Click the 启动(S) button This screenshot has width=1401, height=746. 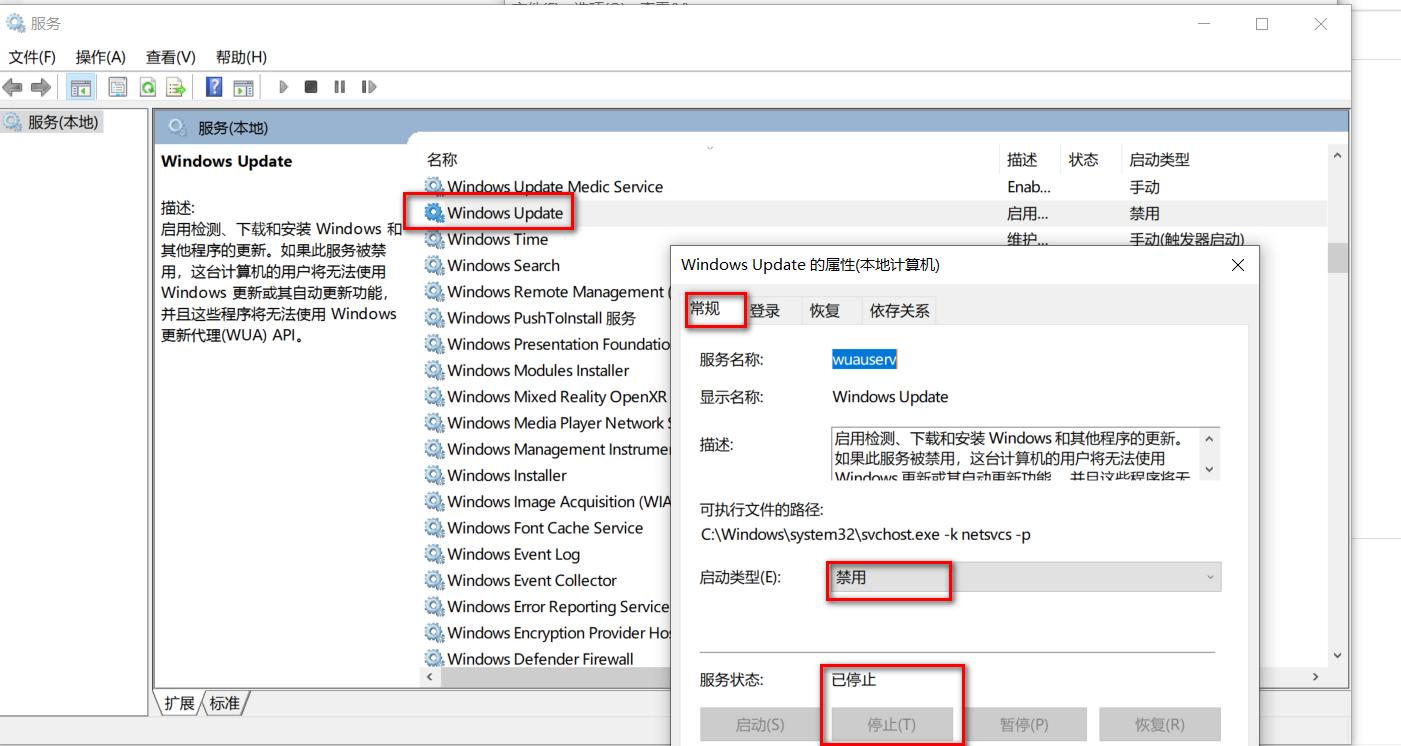coord(760,724)
